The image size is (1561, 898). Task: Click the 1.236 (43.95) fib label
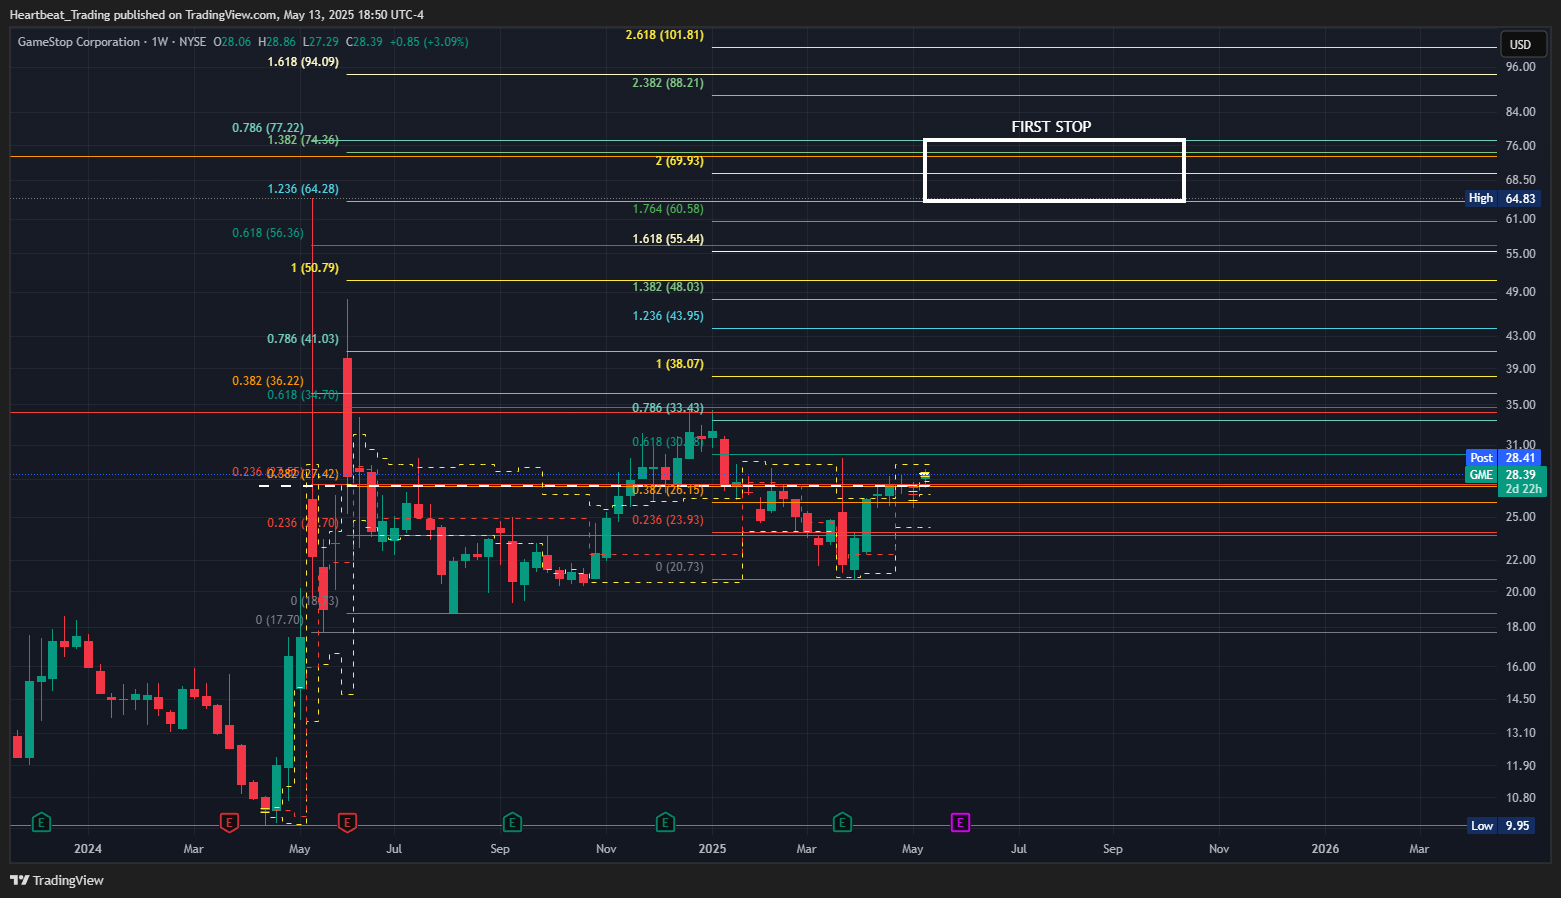click(x=668, y=316)
